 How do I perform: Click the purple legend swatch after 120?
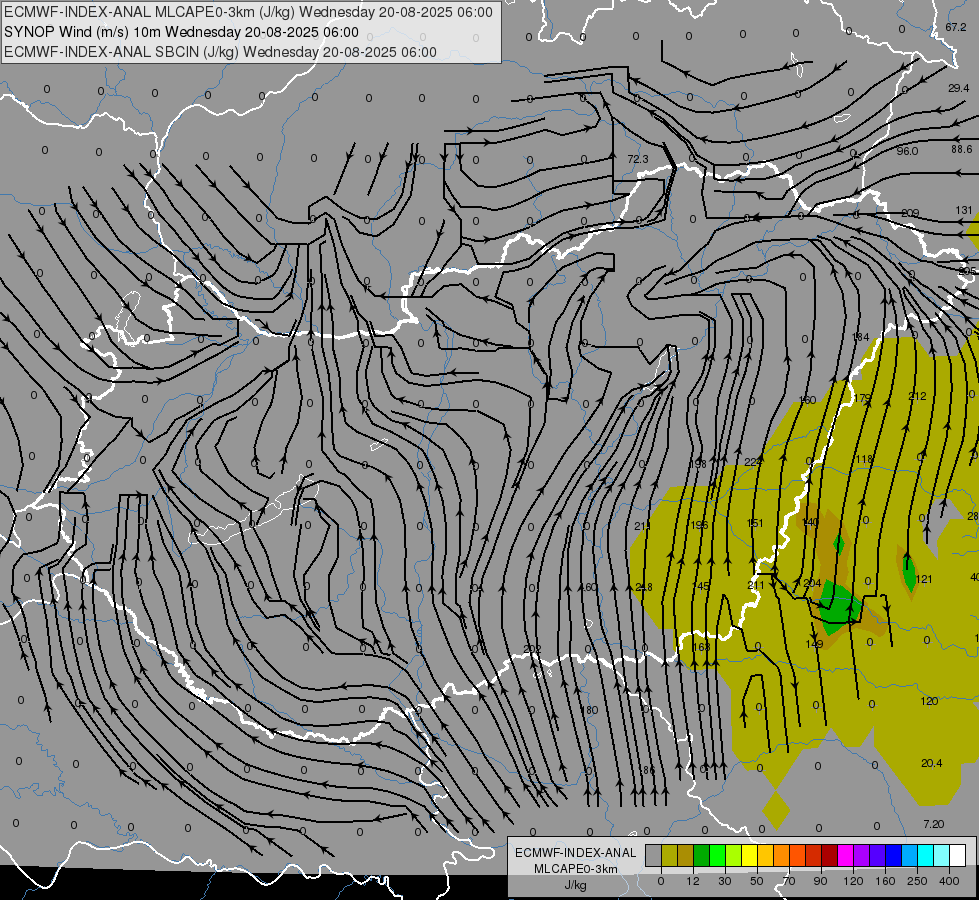[861, 856]
